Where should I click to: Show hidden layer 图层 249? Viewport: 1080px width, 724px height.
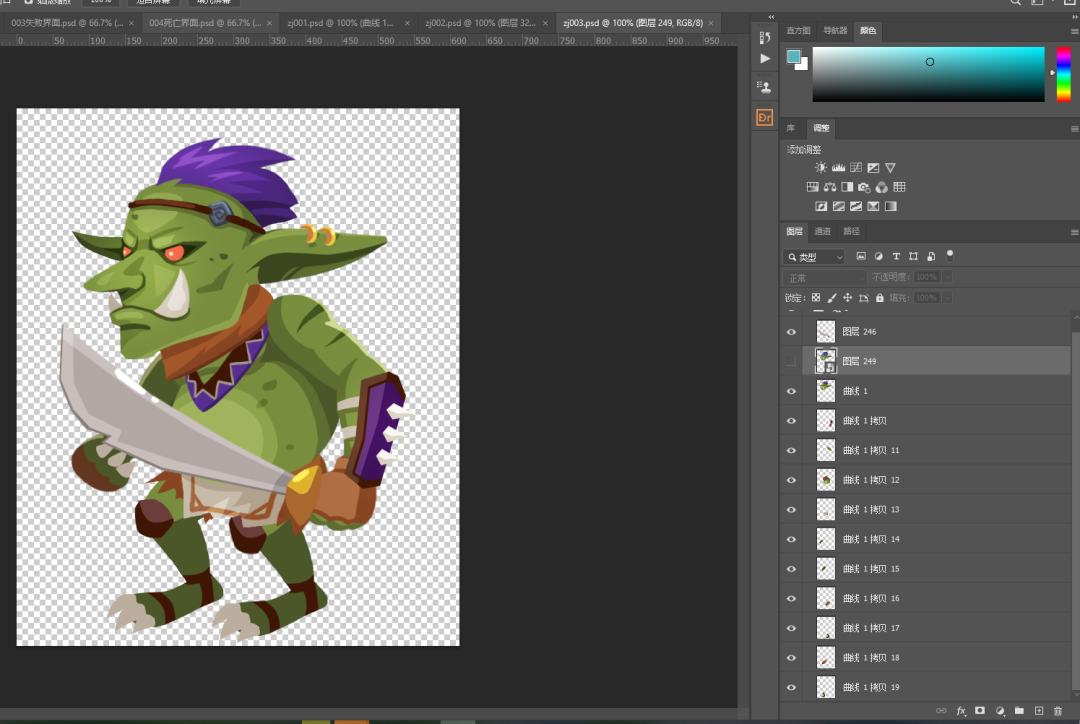point(791,361)
